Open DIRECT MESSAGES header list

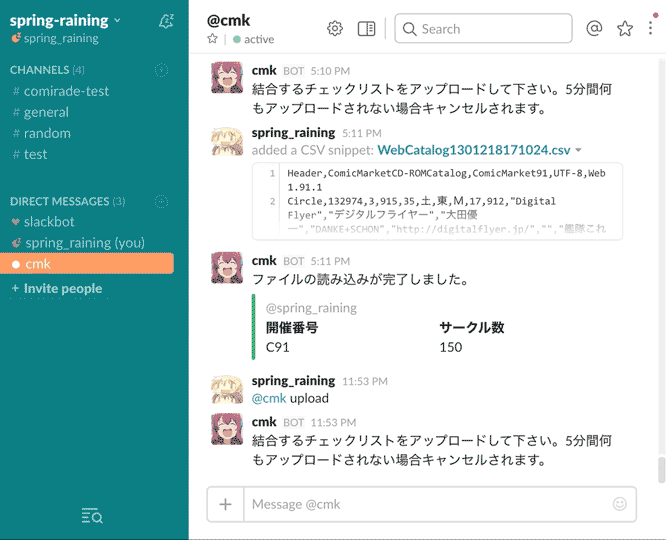click(67, 201)
